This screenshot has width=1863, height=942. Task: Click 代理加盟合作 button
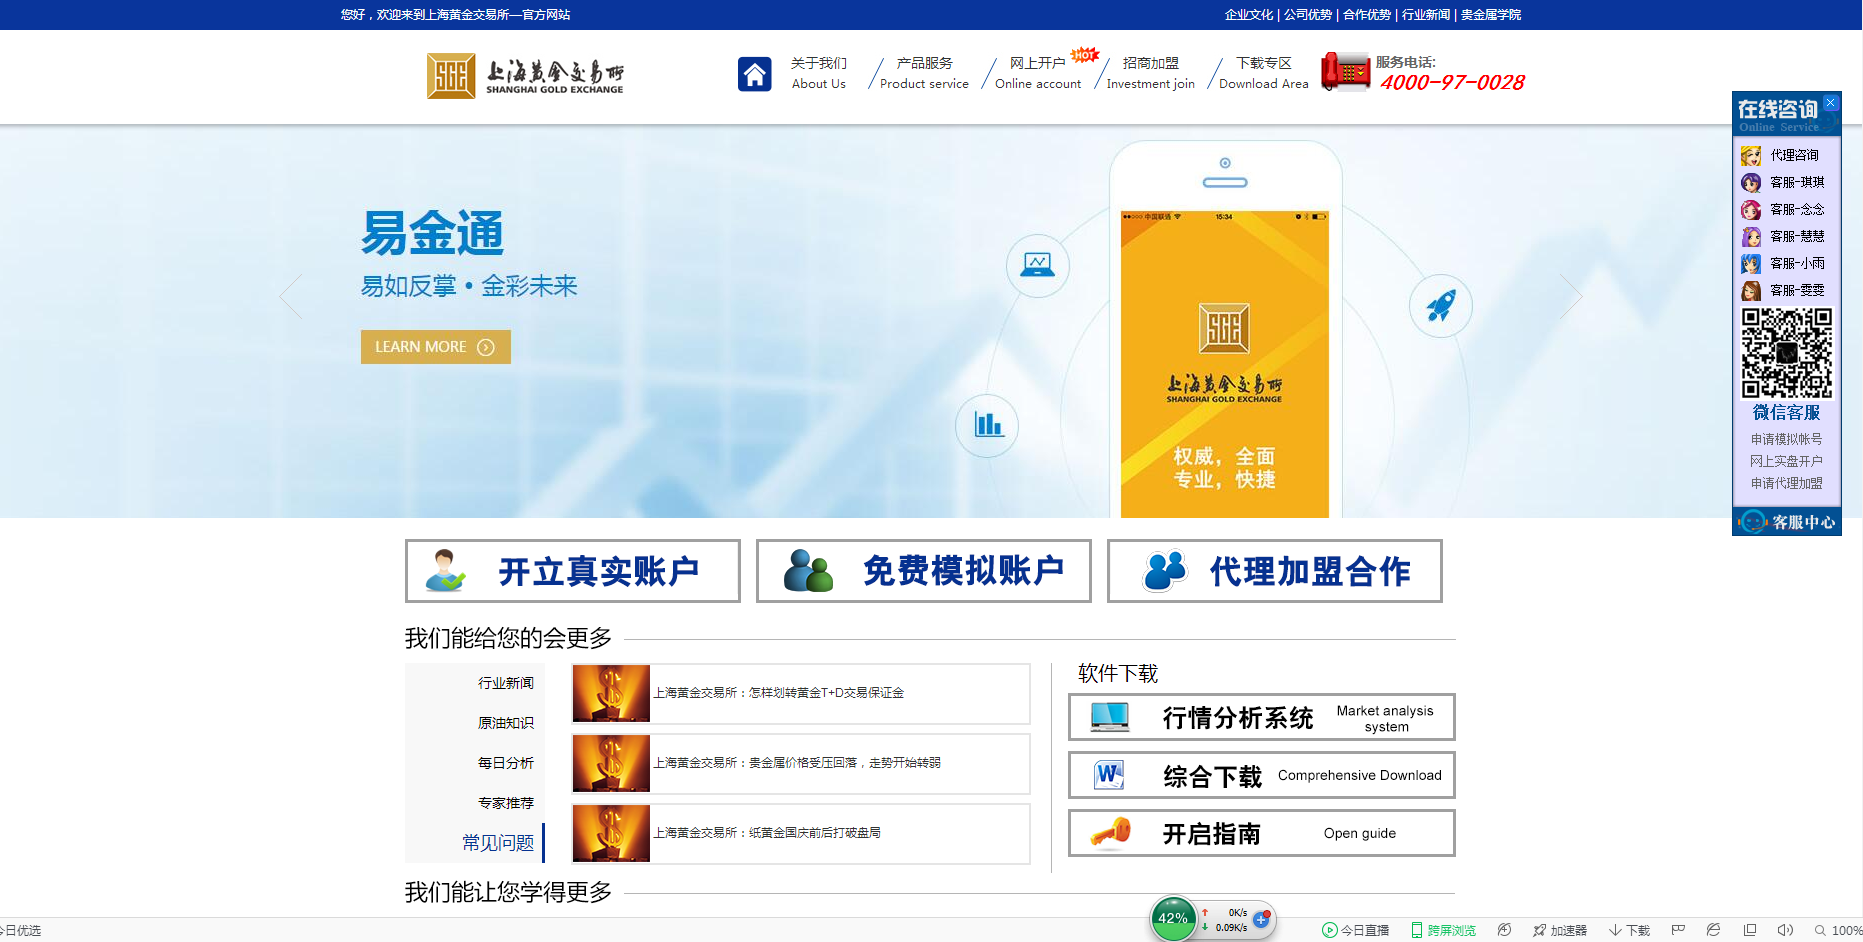1275,571
